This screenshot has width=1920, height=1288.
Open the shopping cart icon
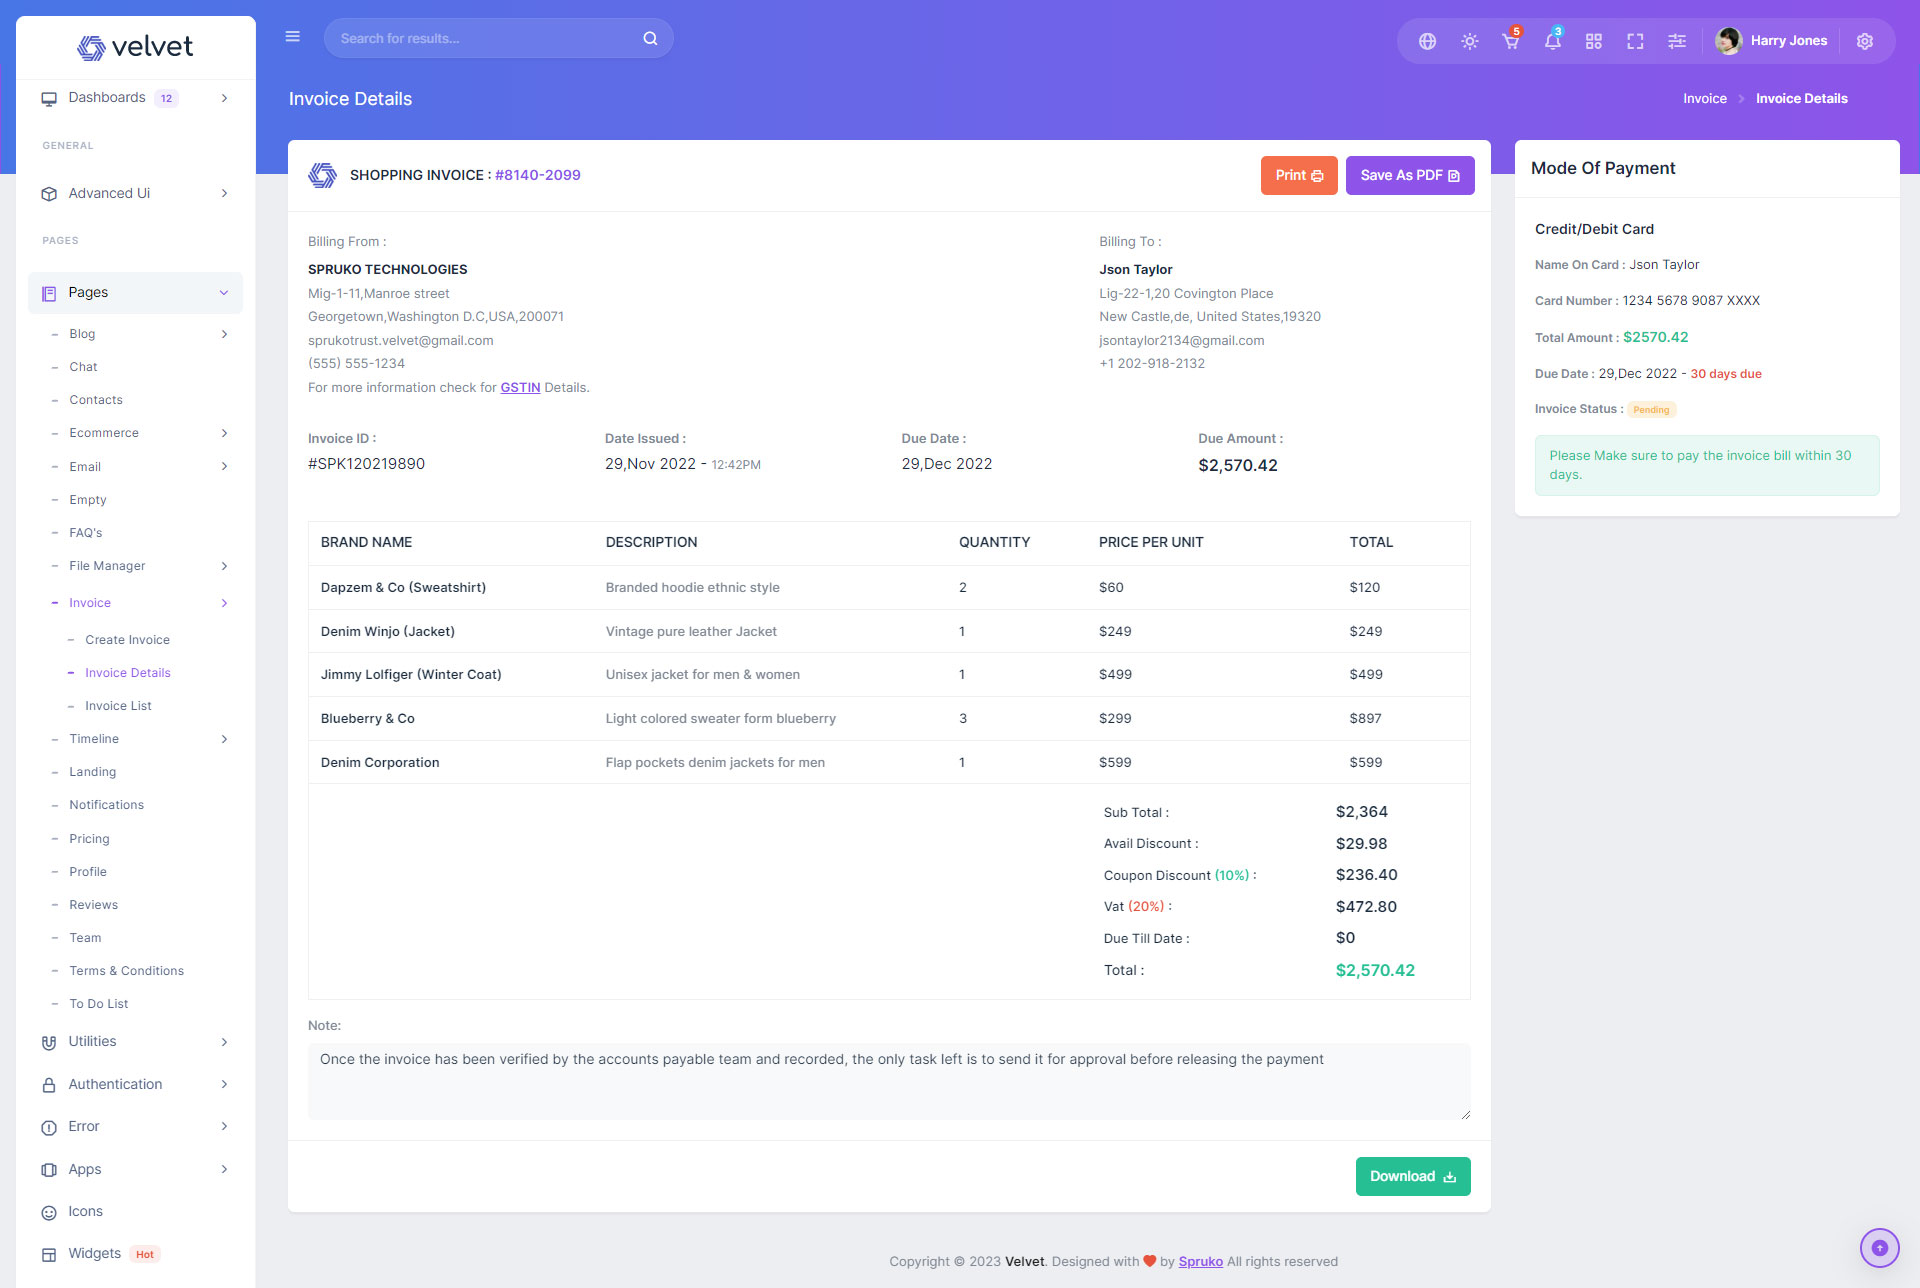(x=1510, y=41)
